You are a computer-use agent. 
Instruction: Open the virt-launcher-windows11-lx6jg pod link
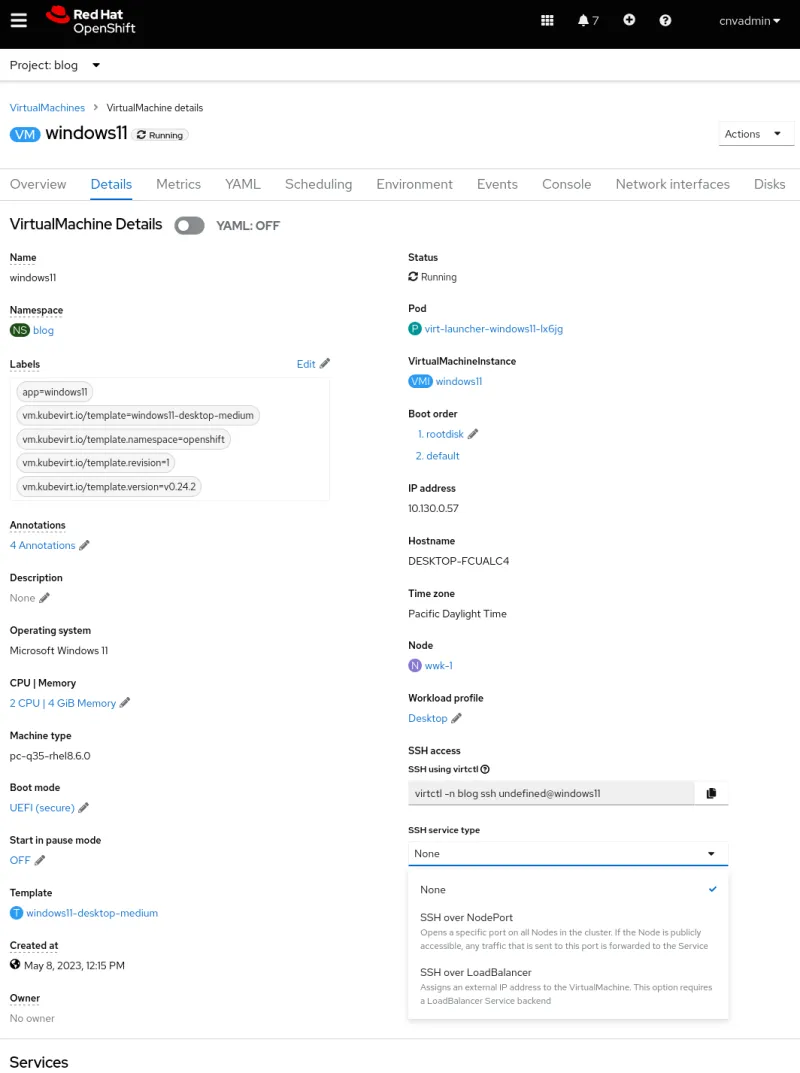coord(494,329)
